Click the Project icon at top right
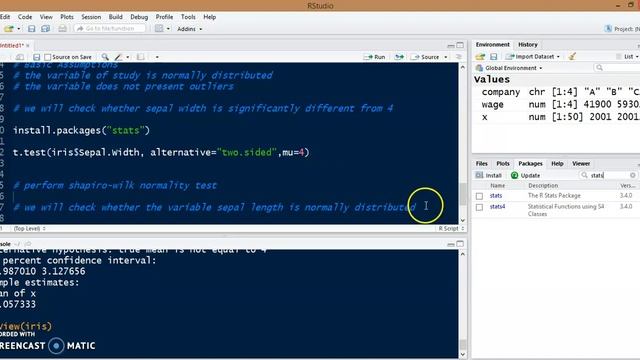The height and width of the screenshot is (360, 640). [x=608, y=29]
